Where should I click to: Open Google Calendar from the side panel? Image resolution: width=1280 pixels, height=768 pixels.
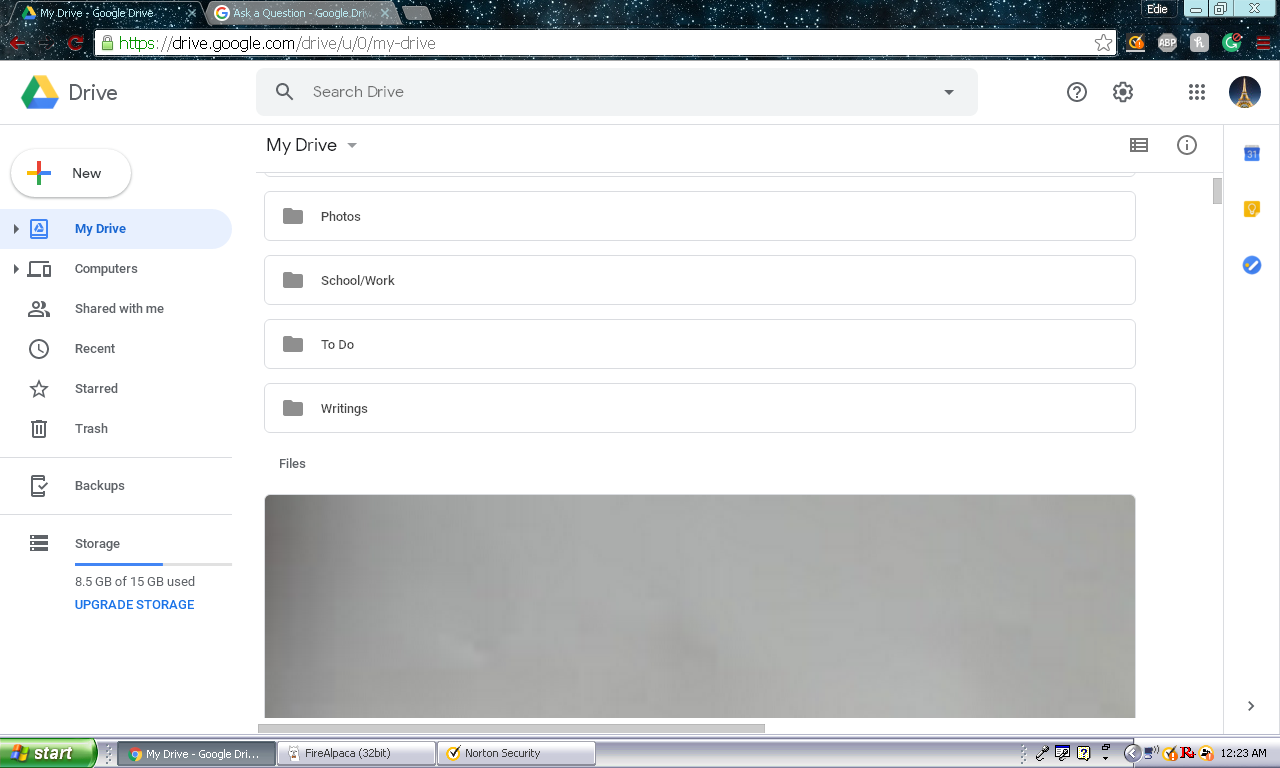coord(1252,154)
